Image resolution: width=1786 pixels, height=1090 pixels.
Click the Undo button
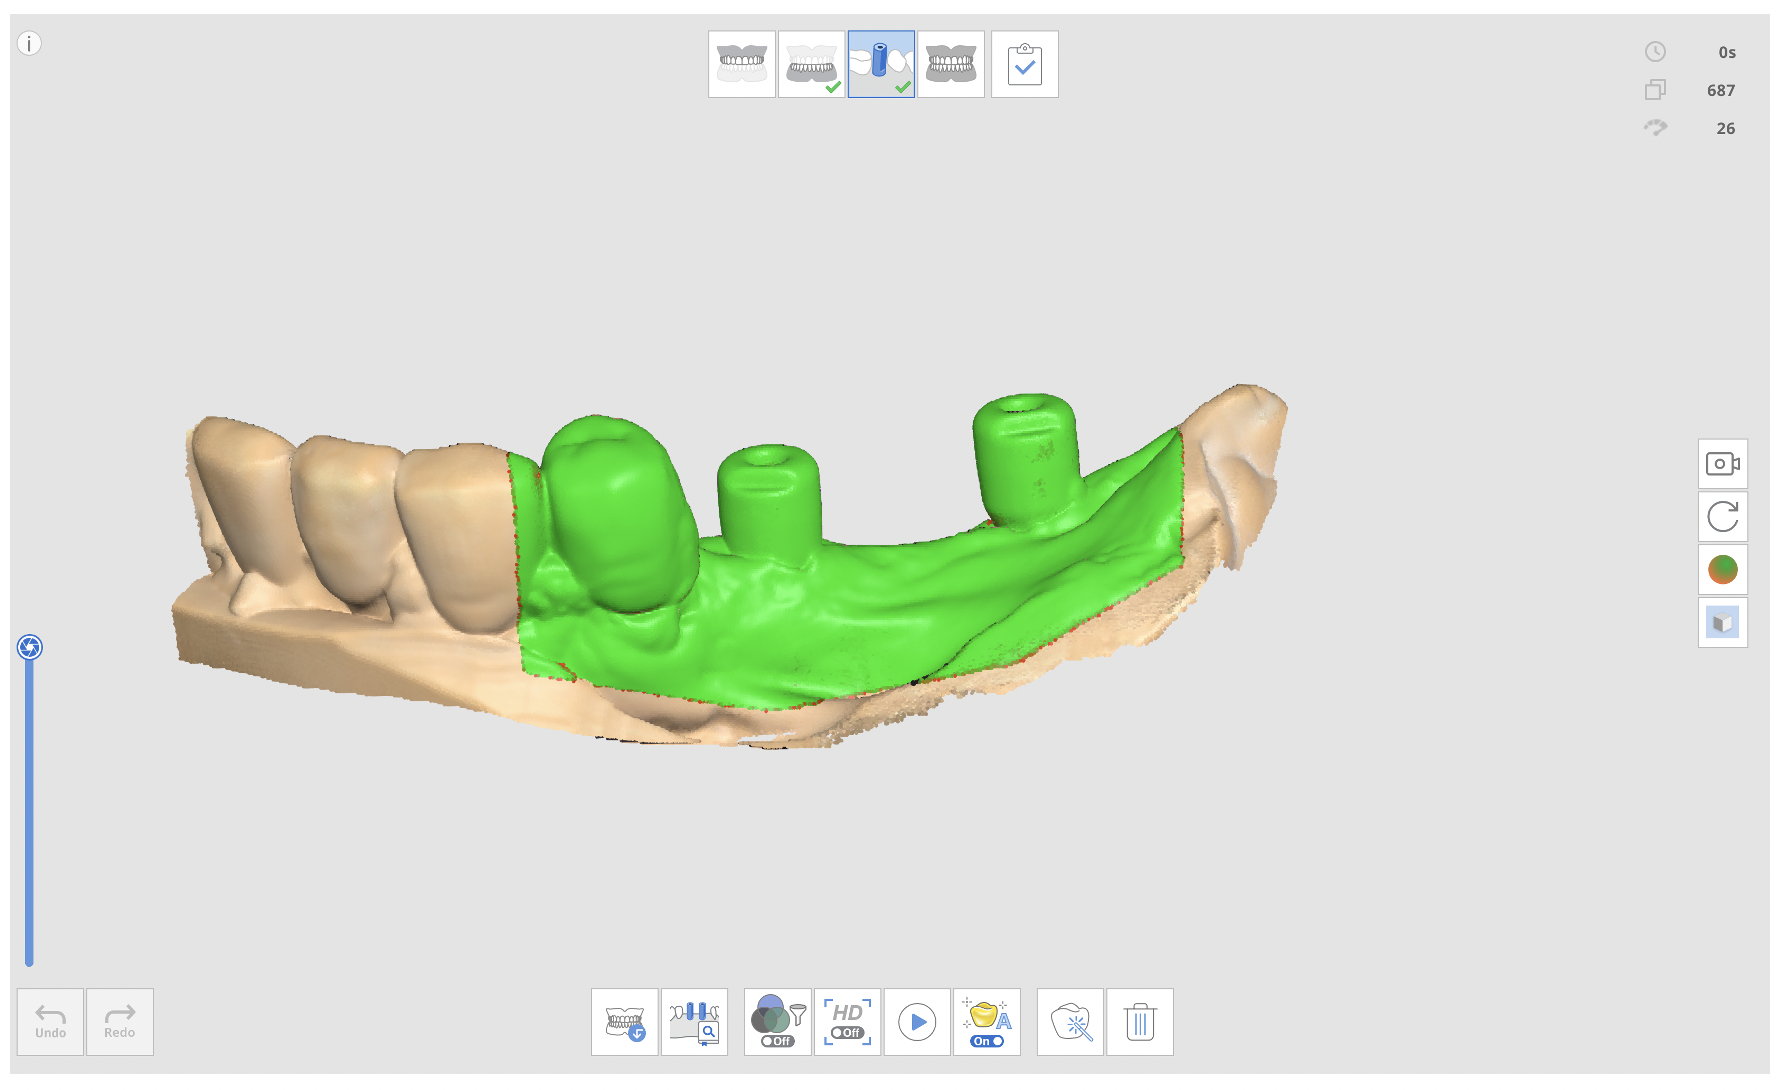50,1022
